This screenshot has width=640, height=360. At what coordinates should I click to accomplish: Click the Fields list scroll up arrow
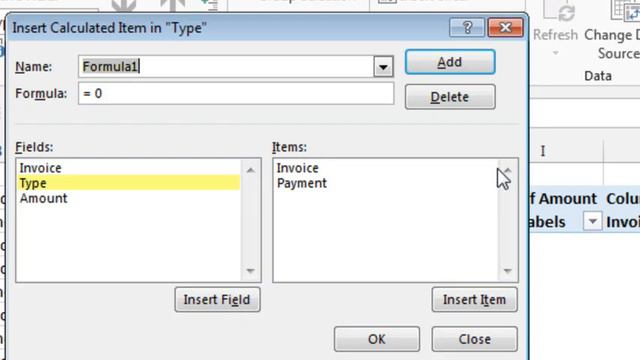tap(251, 169)
